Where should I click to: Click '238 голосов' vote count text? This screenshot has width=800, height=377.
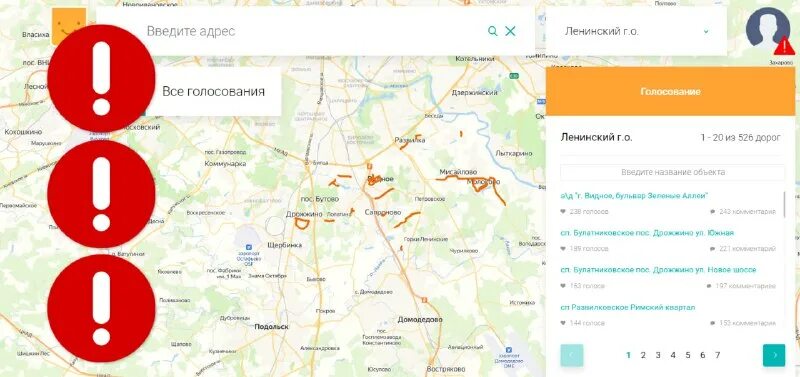coord(589,211)
